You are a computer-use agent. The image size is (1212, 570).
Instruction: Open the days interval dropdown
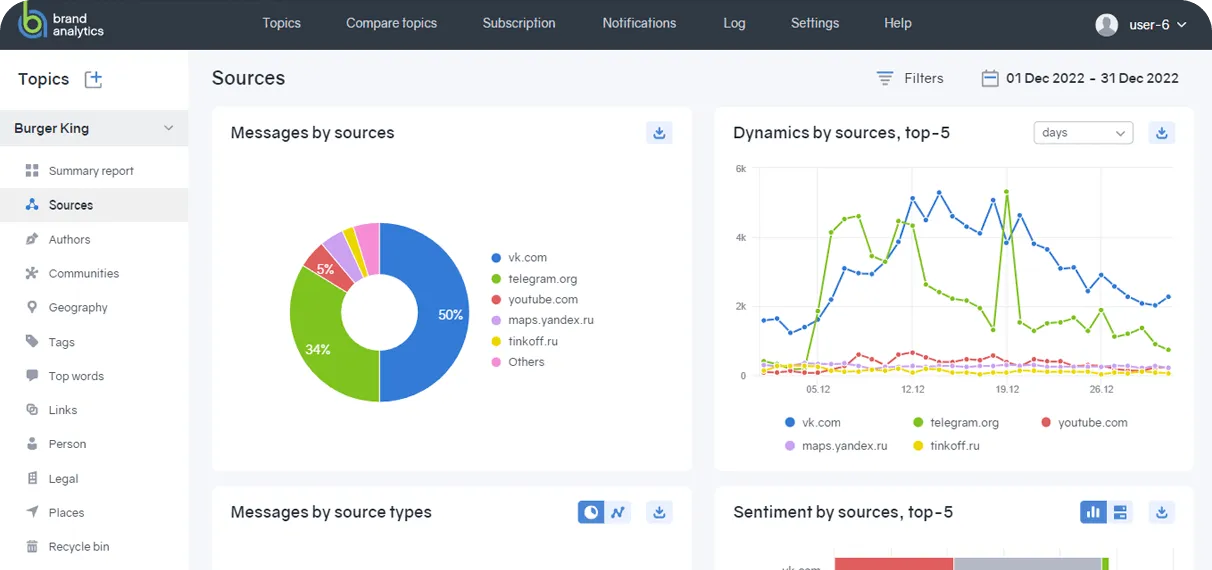(1083, 133)
